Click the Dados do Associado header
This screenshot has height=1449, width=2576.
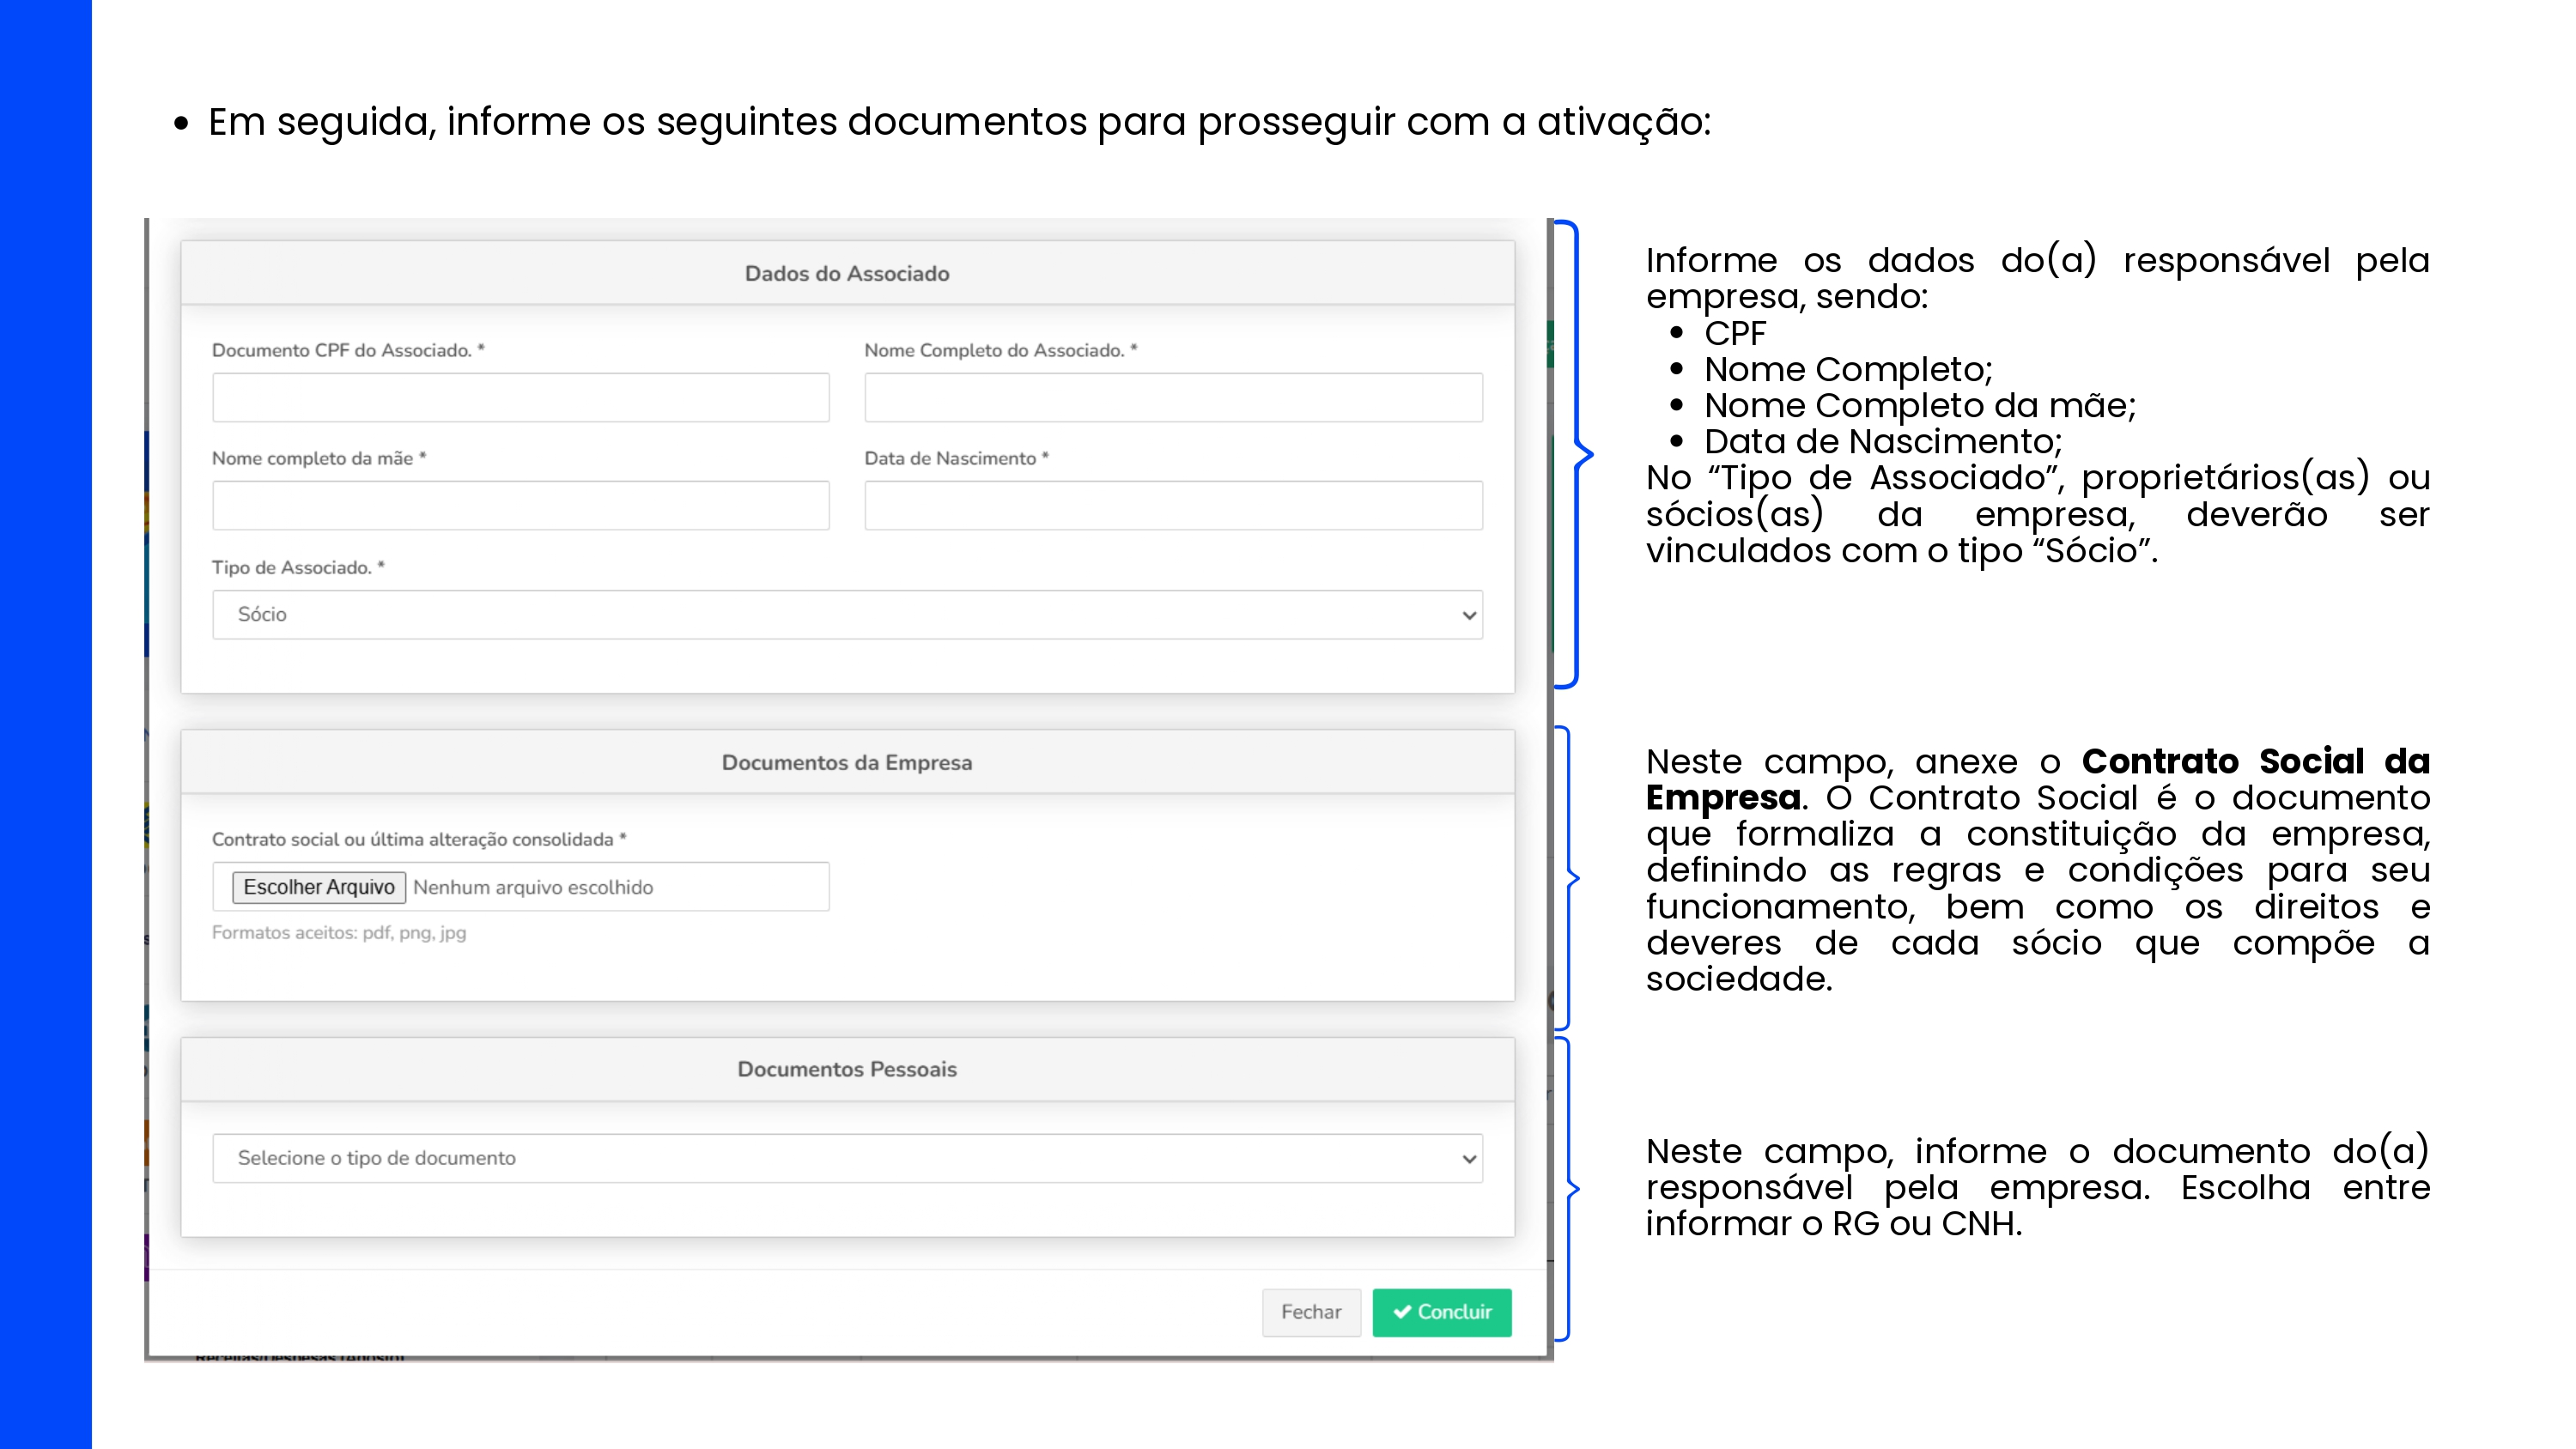[x=846, y=273]
